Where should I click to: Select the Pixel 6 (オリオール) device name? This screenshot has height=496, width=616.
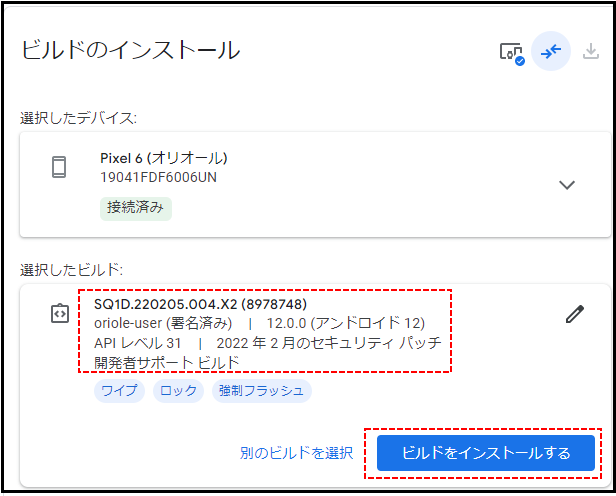tap(164, 158)
